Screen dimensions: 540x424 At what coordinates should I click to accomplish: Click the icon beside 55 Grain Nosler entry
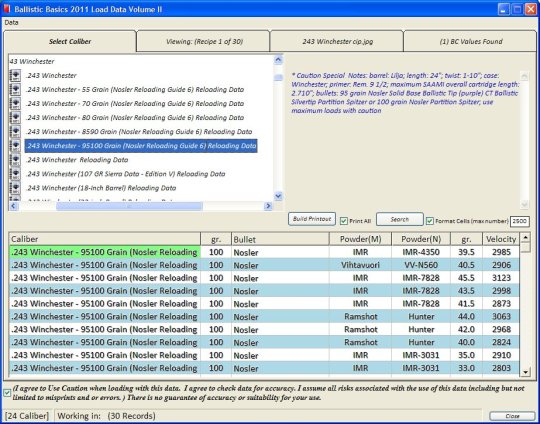(x=15, y=90)
